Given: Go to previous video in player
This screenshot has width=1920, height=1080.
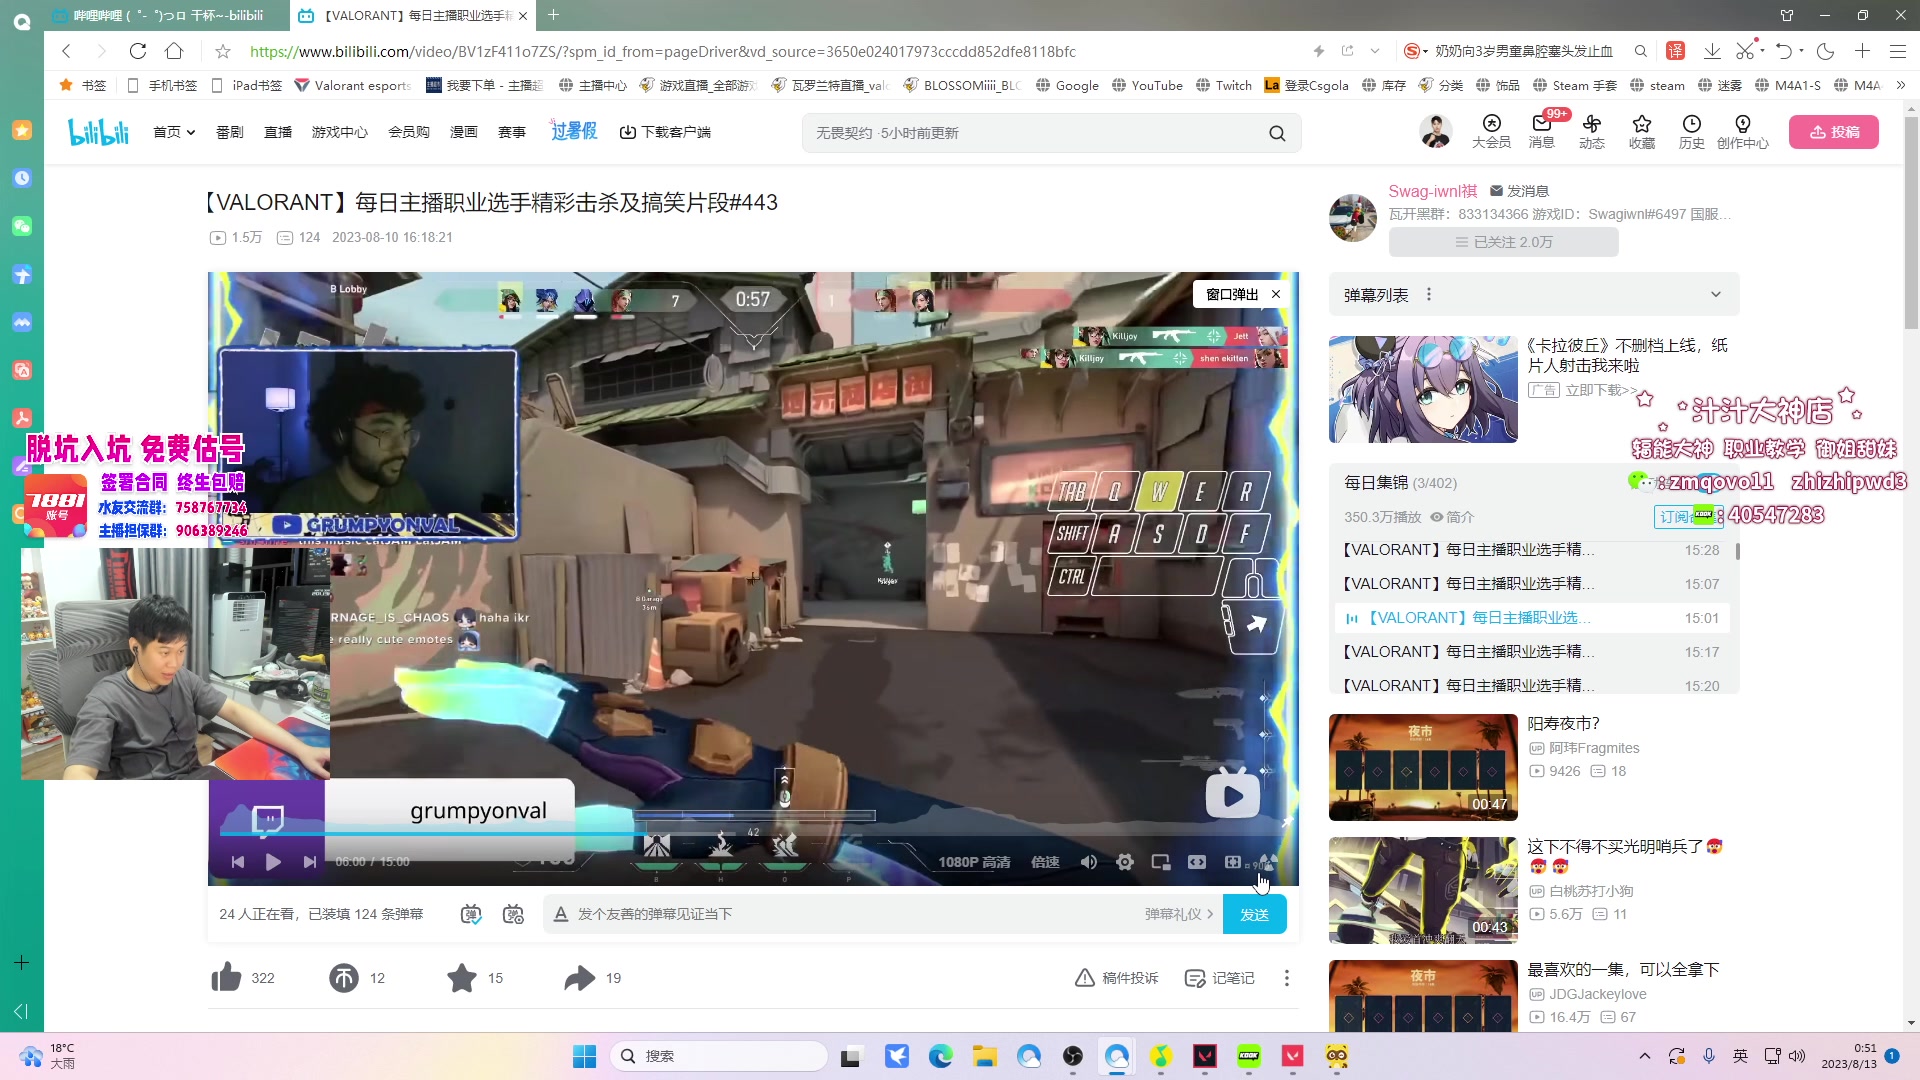Looking at the screenshot, I should [x=238, y=862].
